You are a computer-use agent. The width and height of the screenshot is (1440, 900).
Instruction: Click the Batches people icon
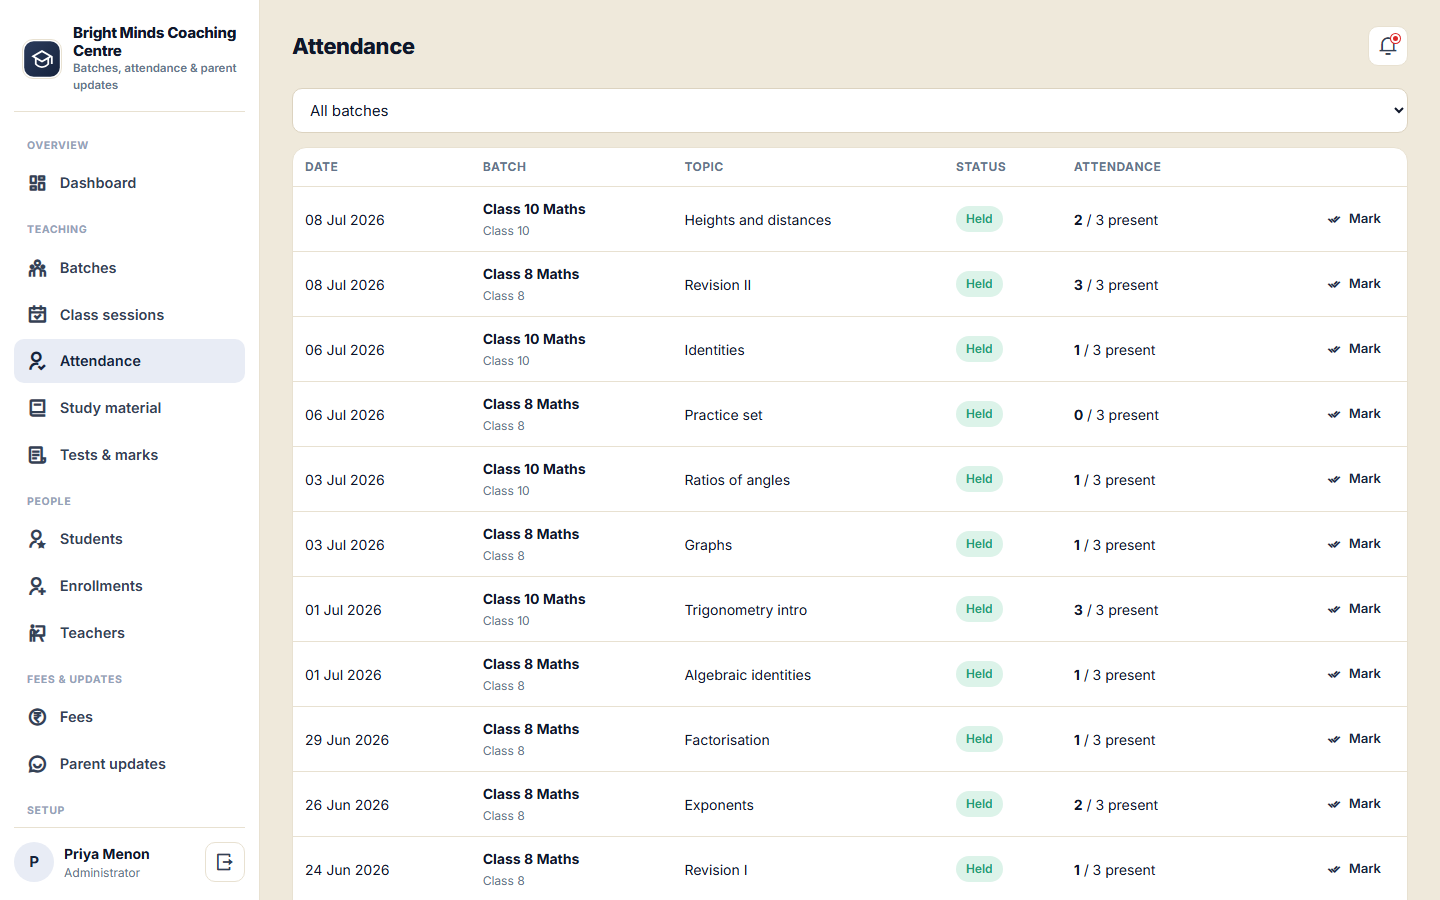click(37, 268)
